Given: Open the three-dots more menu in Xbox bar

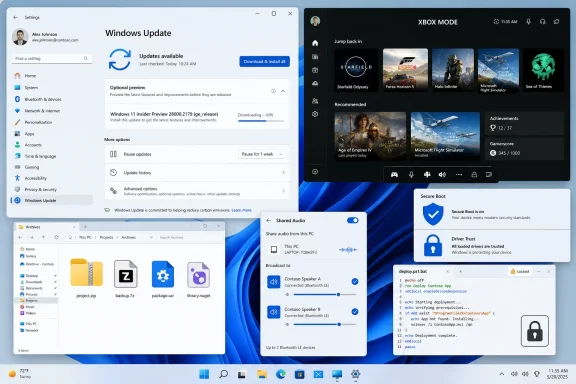Looking at the screenshot, I should click(x=459, y=175).
